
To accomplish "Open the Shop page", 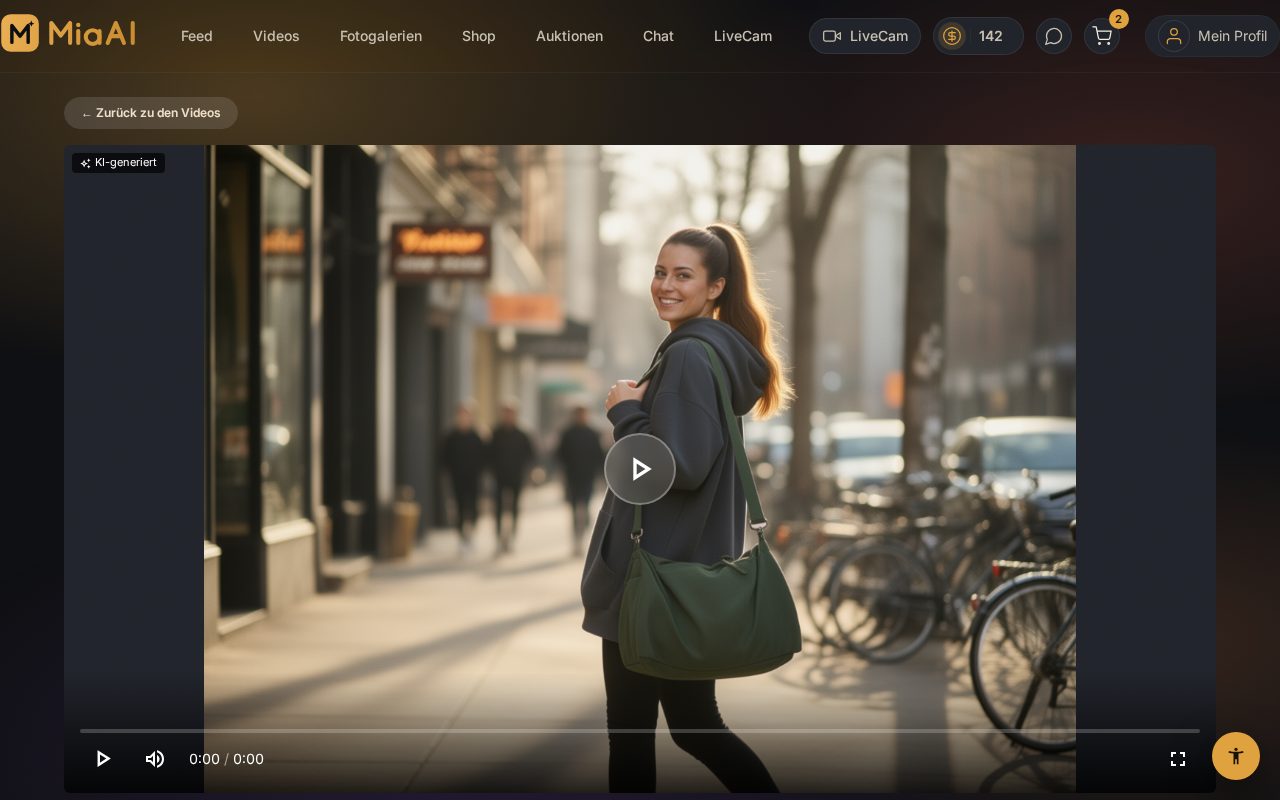I will pyautogui.click(x=479, y=36).
